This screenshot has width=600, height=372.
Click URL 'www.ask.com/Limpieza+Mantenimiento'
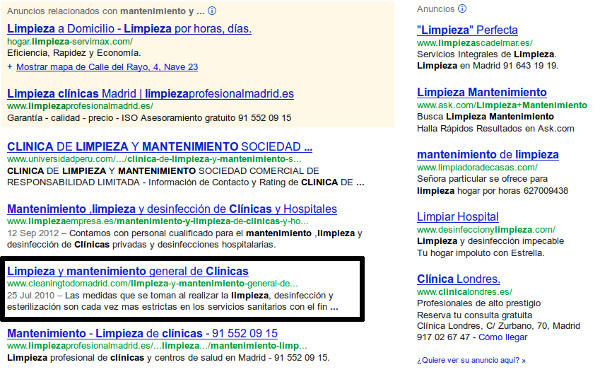click(502, 105)
